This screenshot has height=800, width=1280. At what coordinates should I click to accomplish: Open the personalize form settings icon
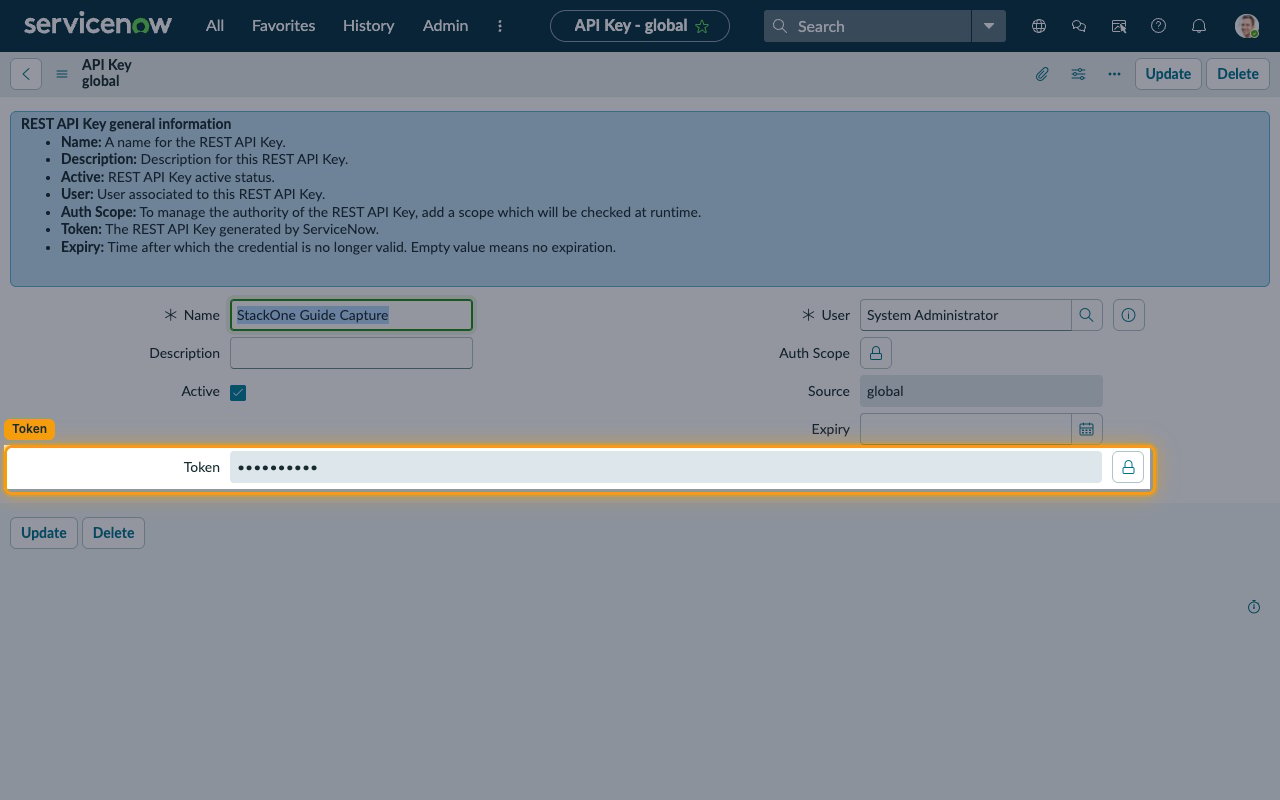pyautogui.click(x=1078, y=74)
